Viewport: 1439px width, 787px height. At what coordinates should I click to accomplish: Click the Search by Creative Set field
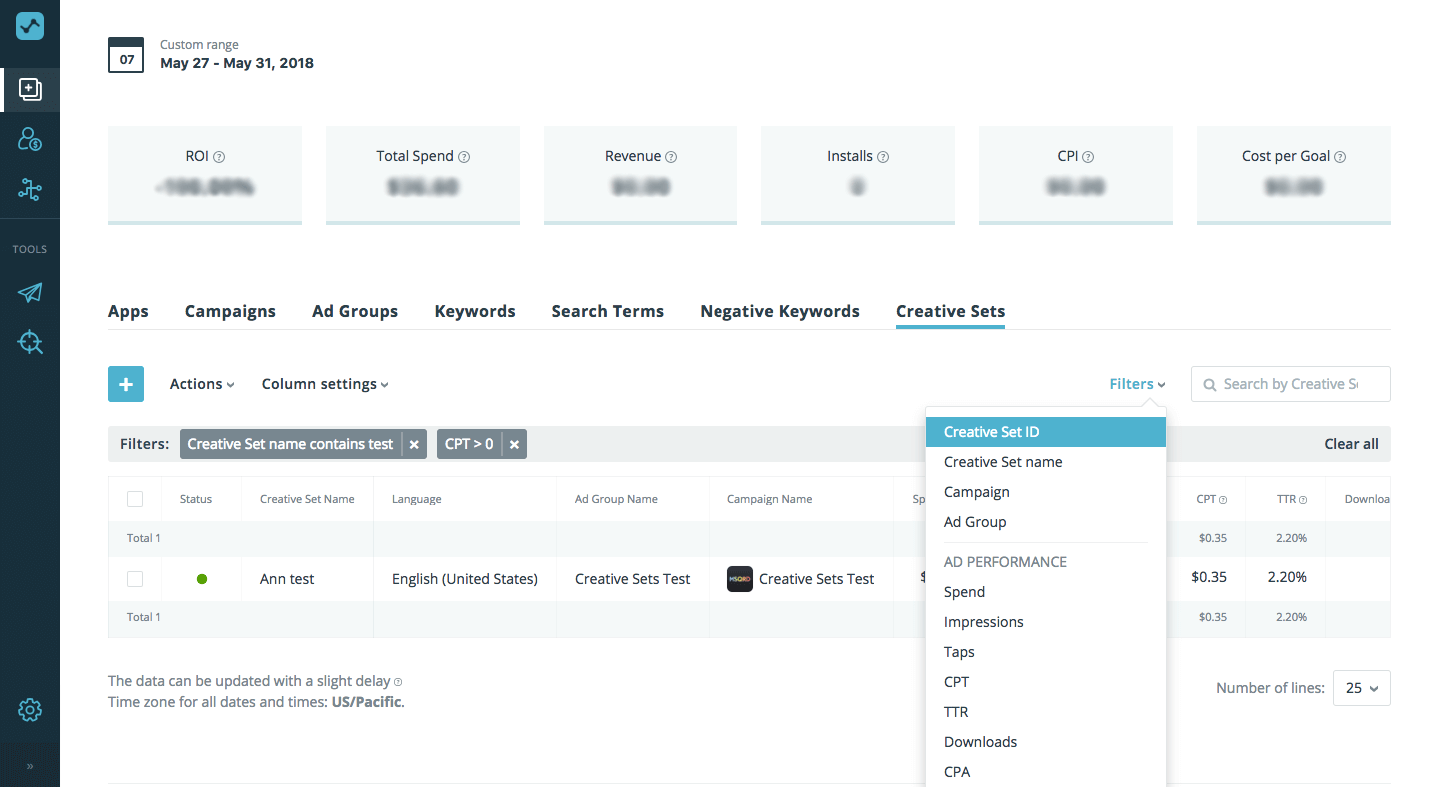point(1290,384)
